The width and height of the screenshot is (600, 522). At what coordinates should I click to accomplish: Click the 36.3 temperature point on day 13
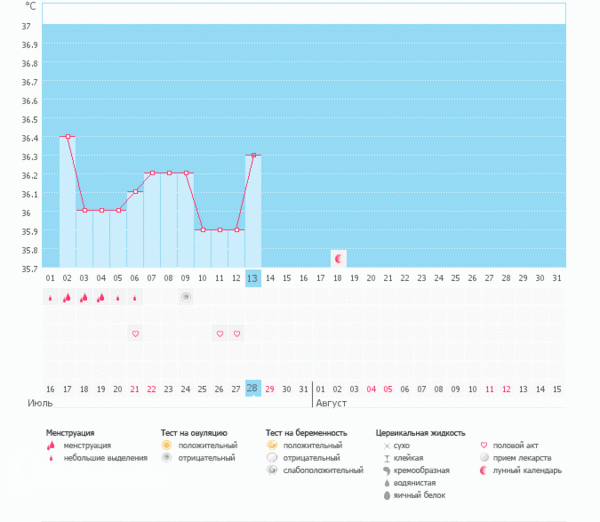coord(254,155)
